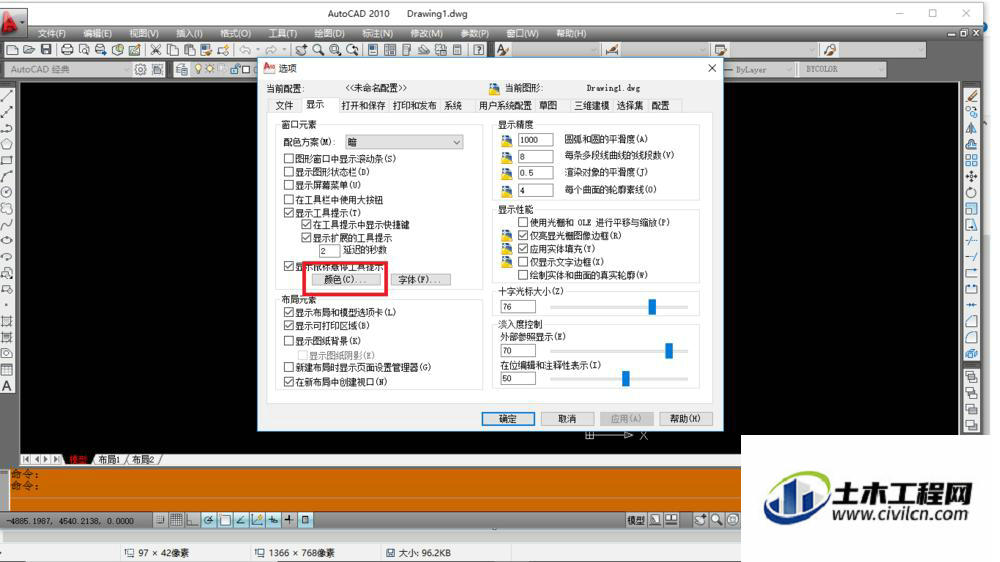The height and width of the screenshot is (562, 1000).
Task: Switch to the 系统 tab
Action: [453, 106]
